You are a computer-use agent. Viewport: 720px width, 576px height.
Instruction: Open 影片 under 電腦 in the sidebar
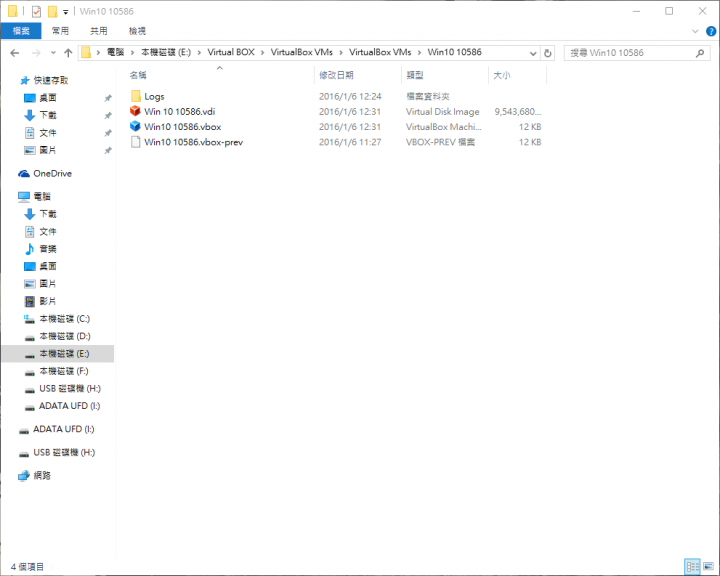[x=48, y=301]
